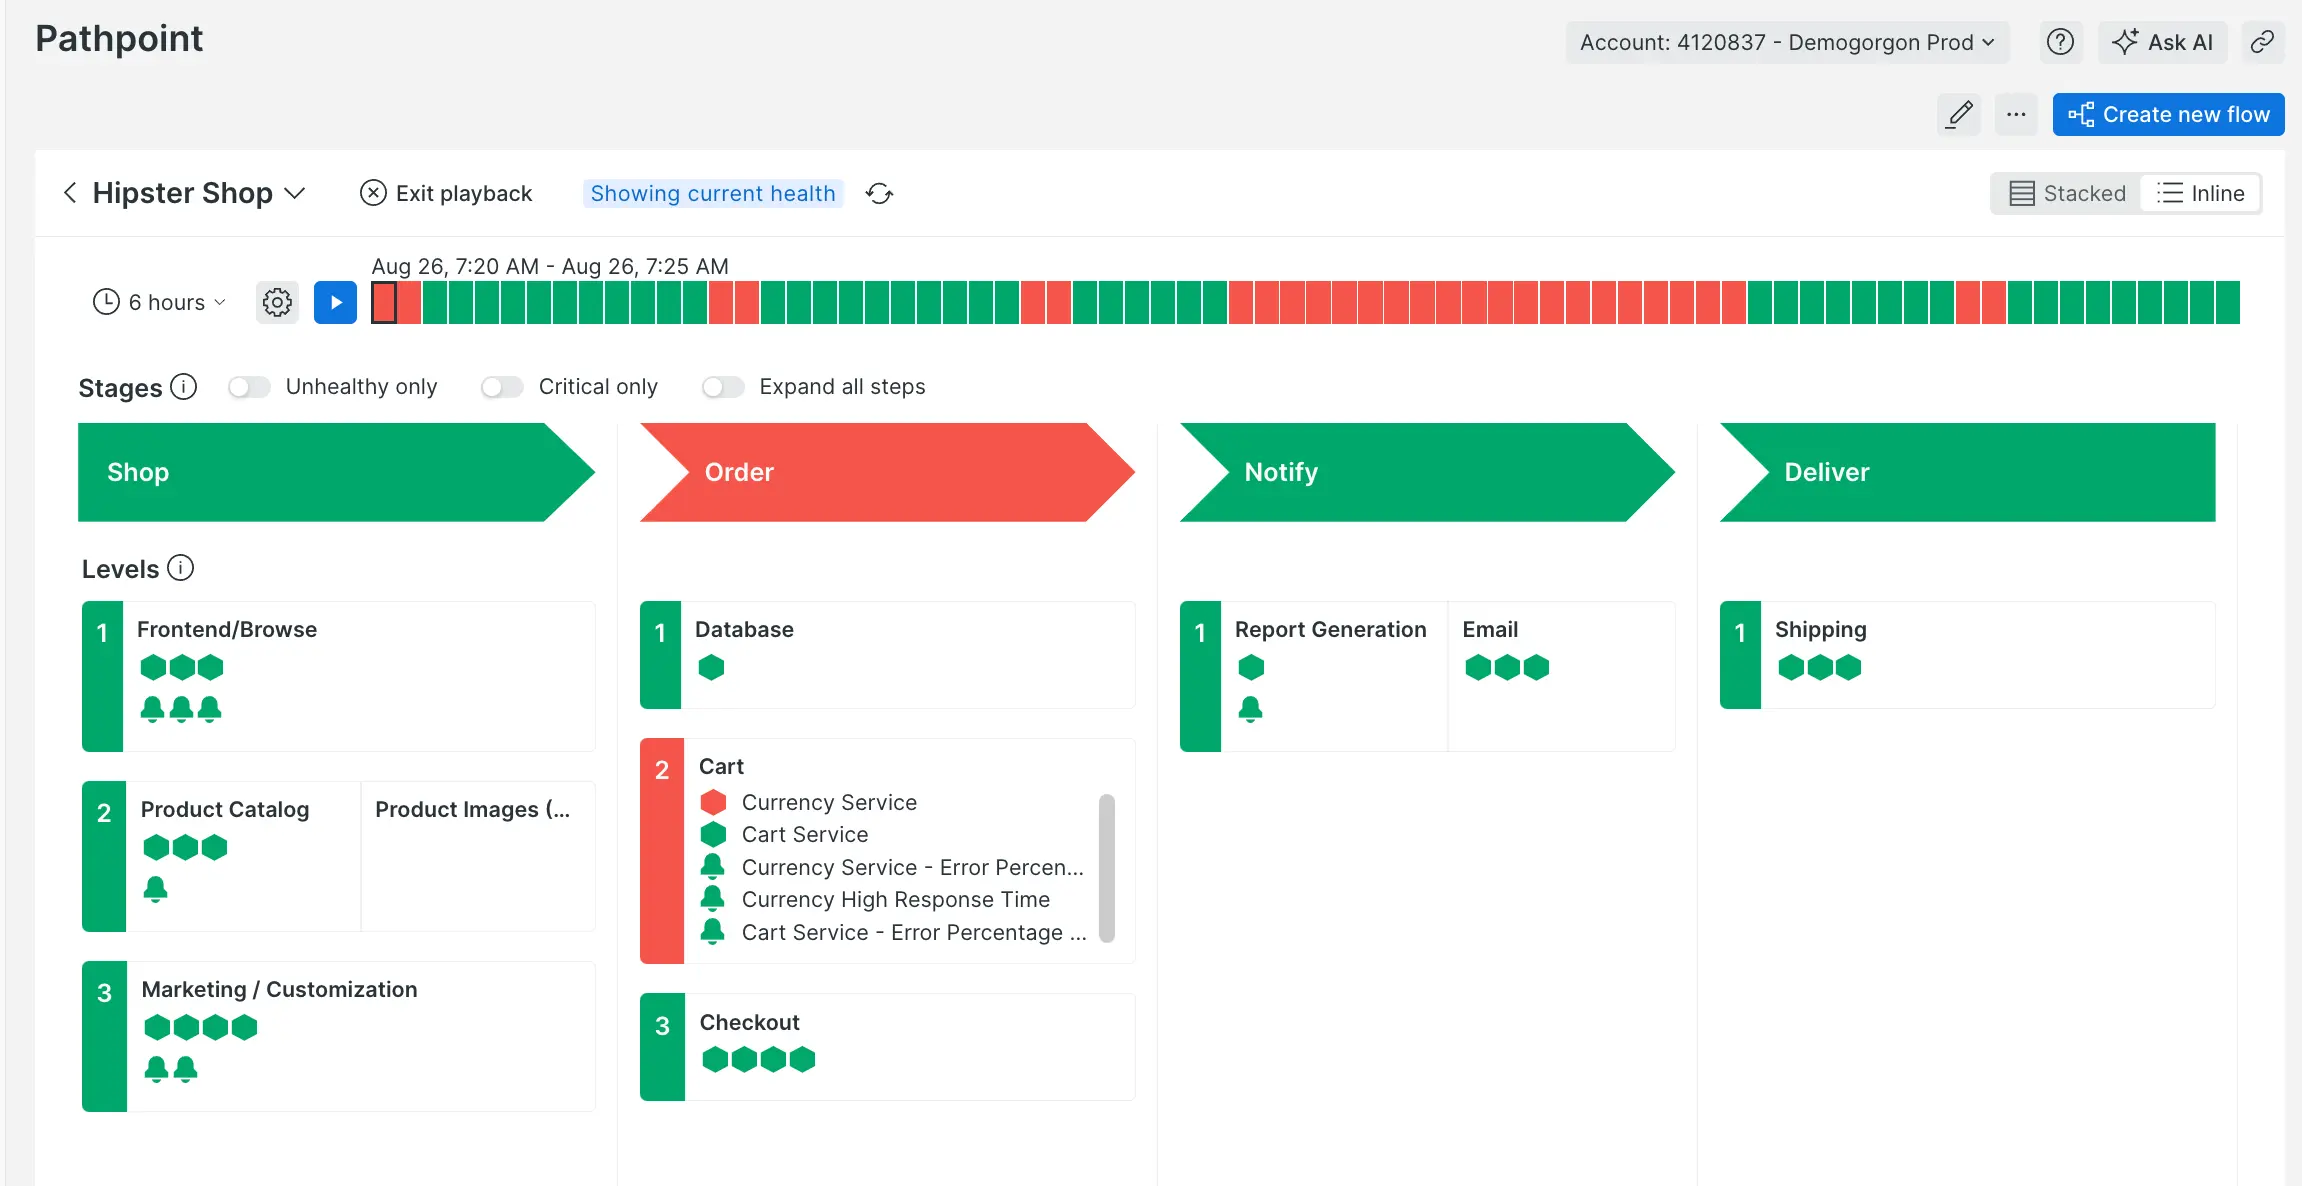This screenshot has width=2302, height=1186.
Task: Switch to Inline view
Action: [2200, 193]
